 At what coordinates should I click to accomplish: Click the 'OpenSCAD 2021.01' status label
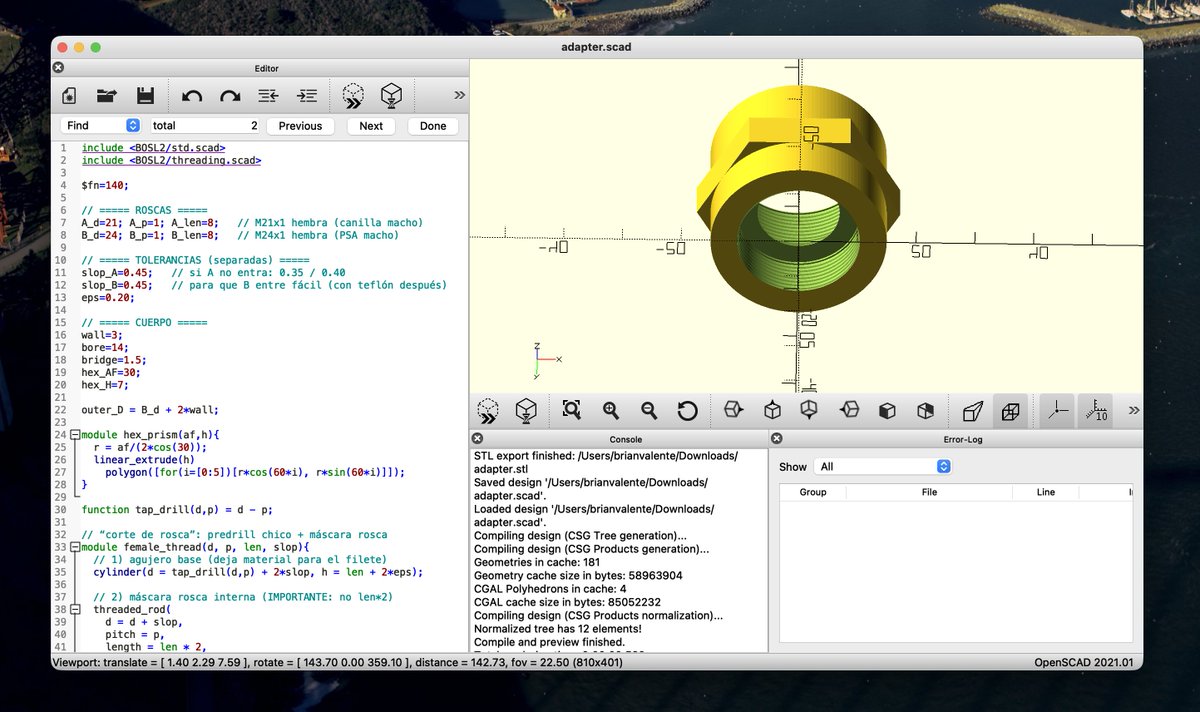[x=1086, y=662]
